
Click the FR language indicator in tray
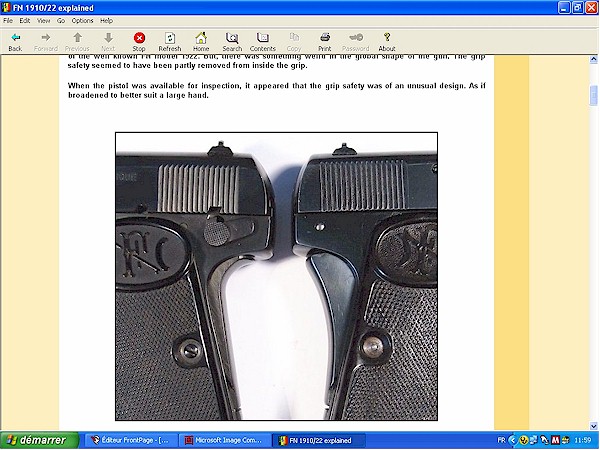click(501, 440)
